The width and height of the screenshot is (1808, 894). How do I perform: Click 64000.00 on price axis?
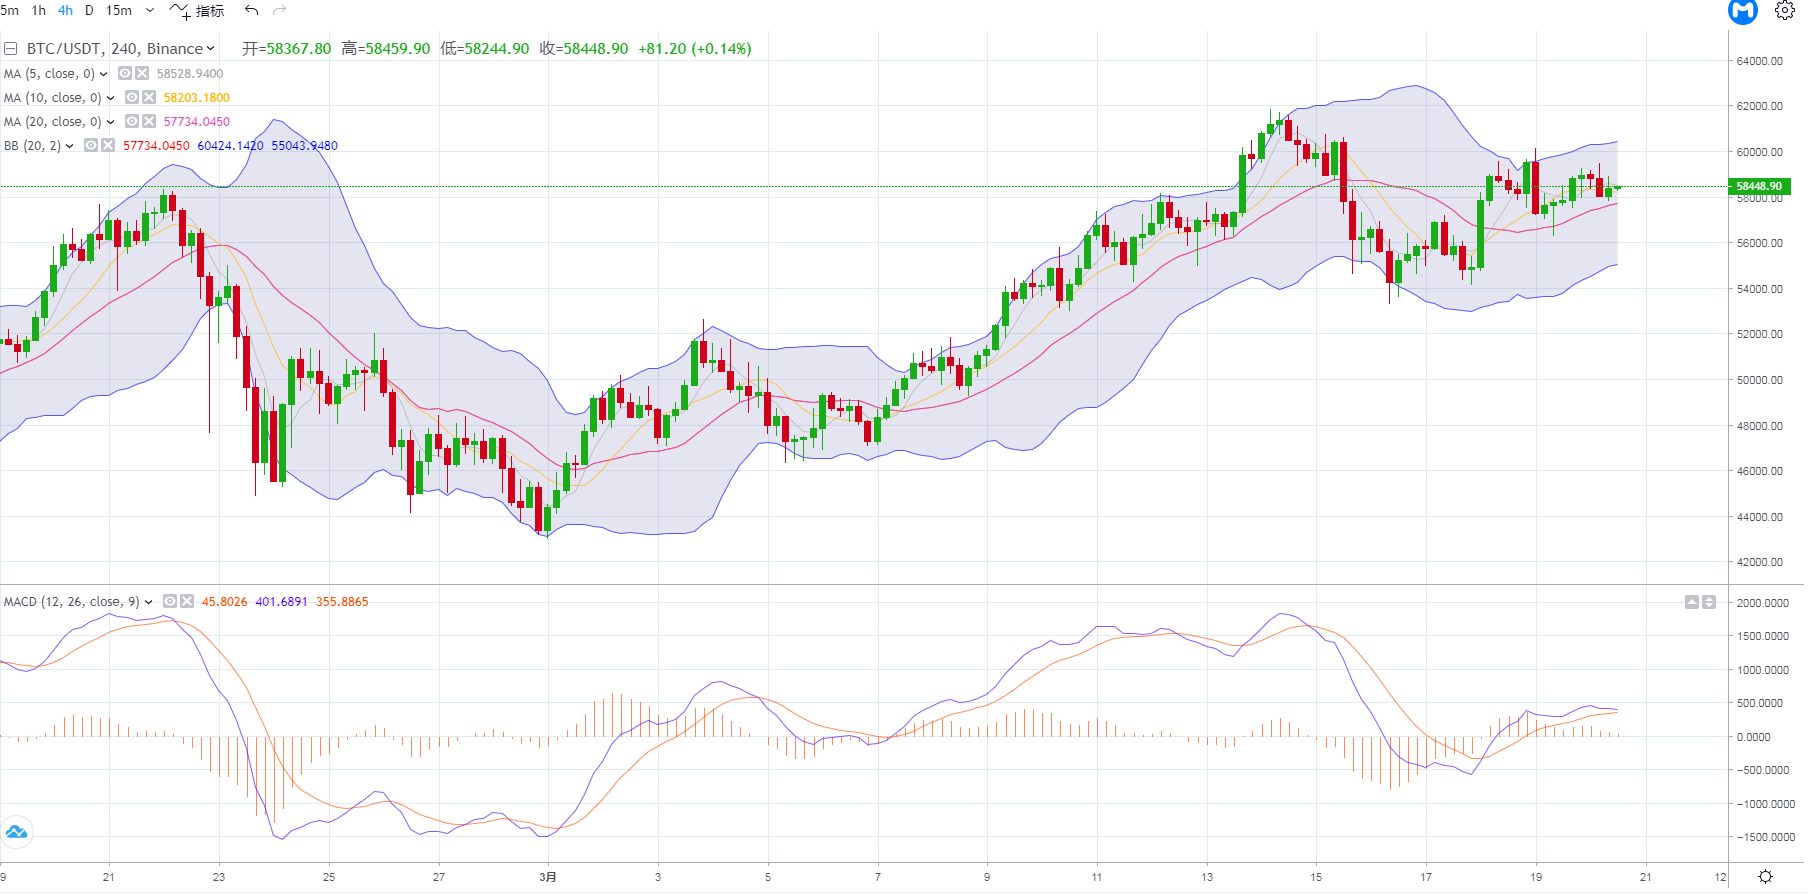pyautogui.click(x=1759, y=61)
